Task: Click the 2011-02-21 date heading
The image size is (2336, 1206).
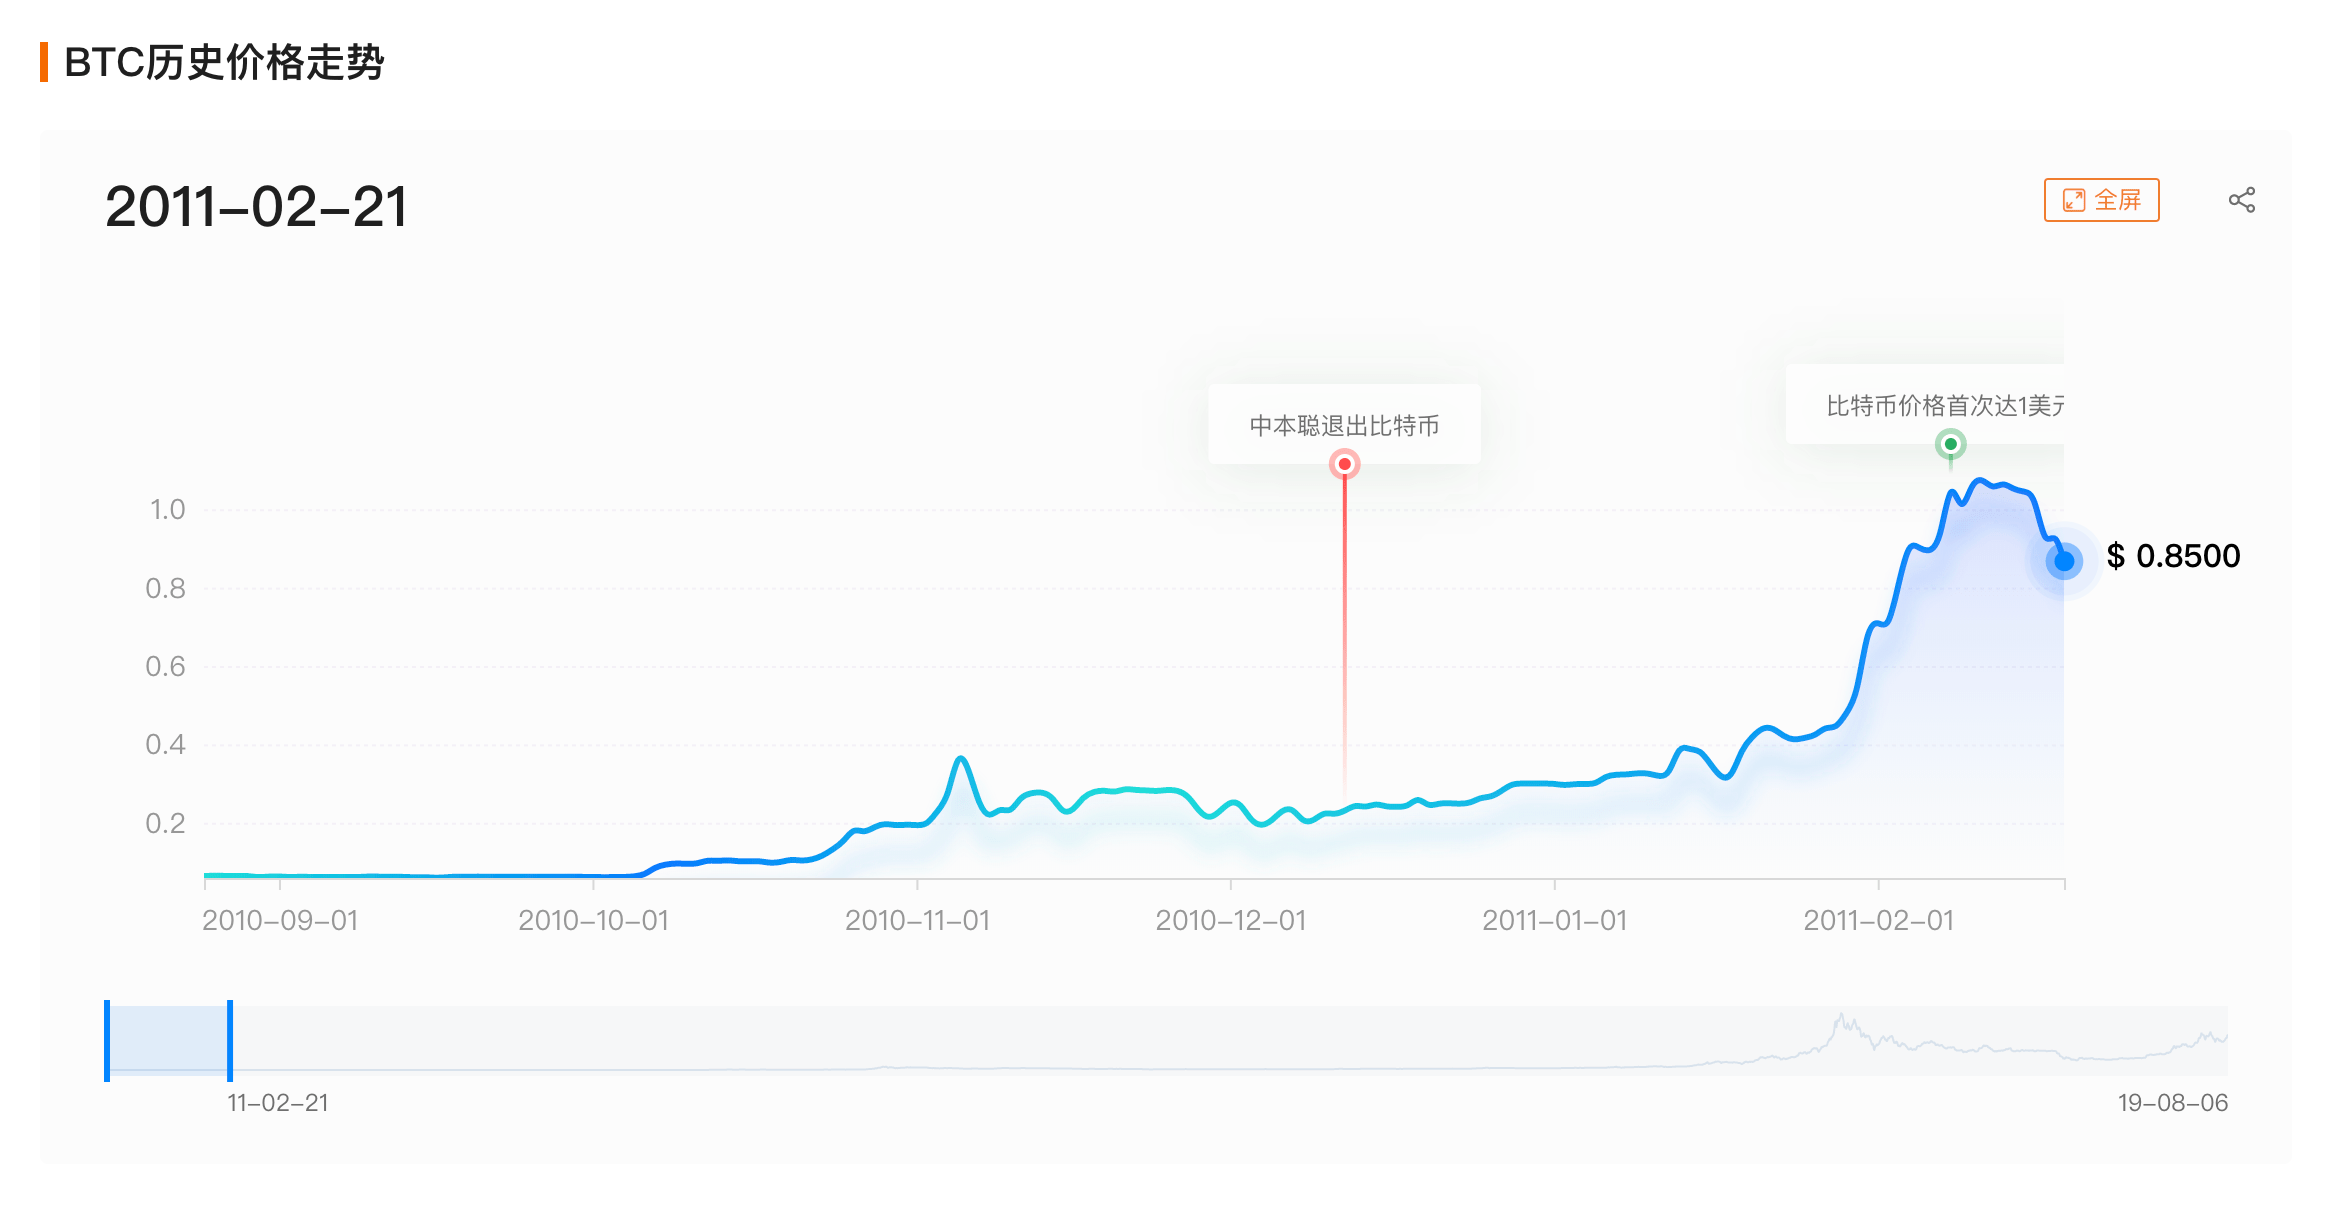Action: [x=256, y=207]
